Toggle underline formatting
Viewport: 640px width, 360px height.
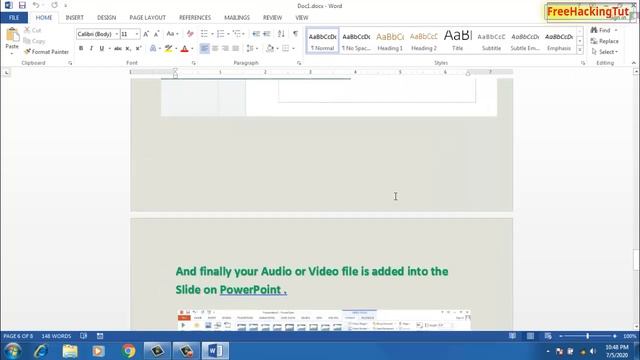[102, 48]
